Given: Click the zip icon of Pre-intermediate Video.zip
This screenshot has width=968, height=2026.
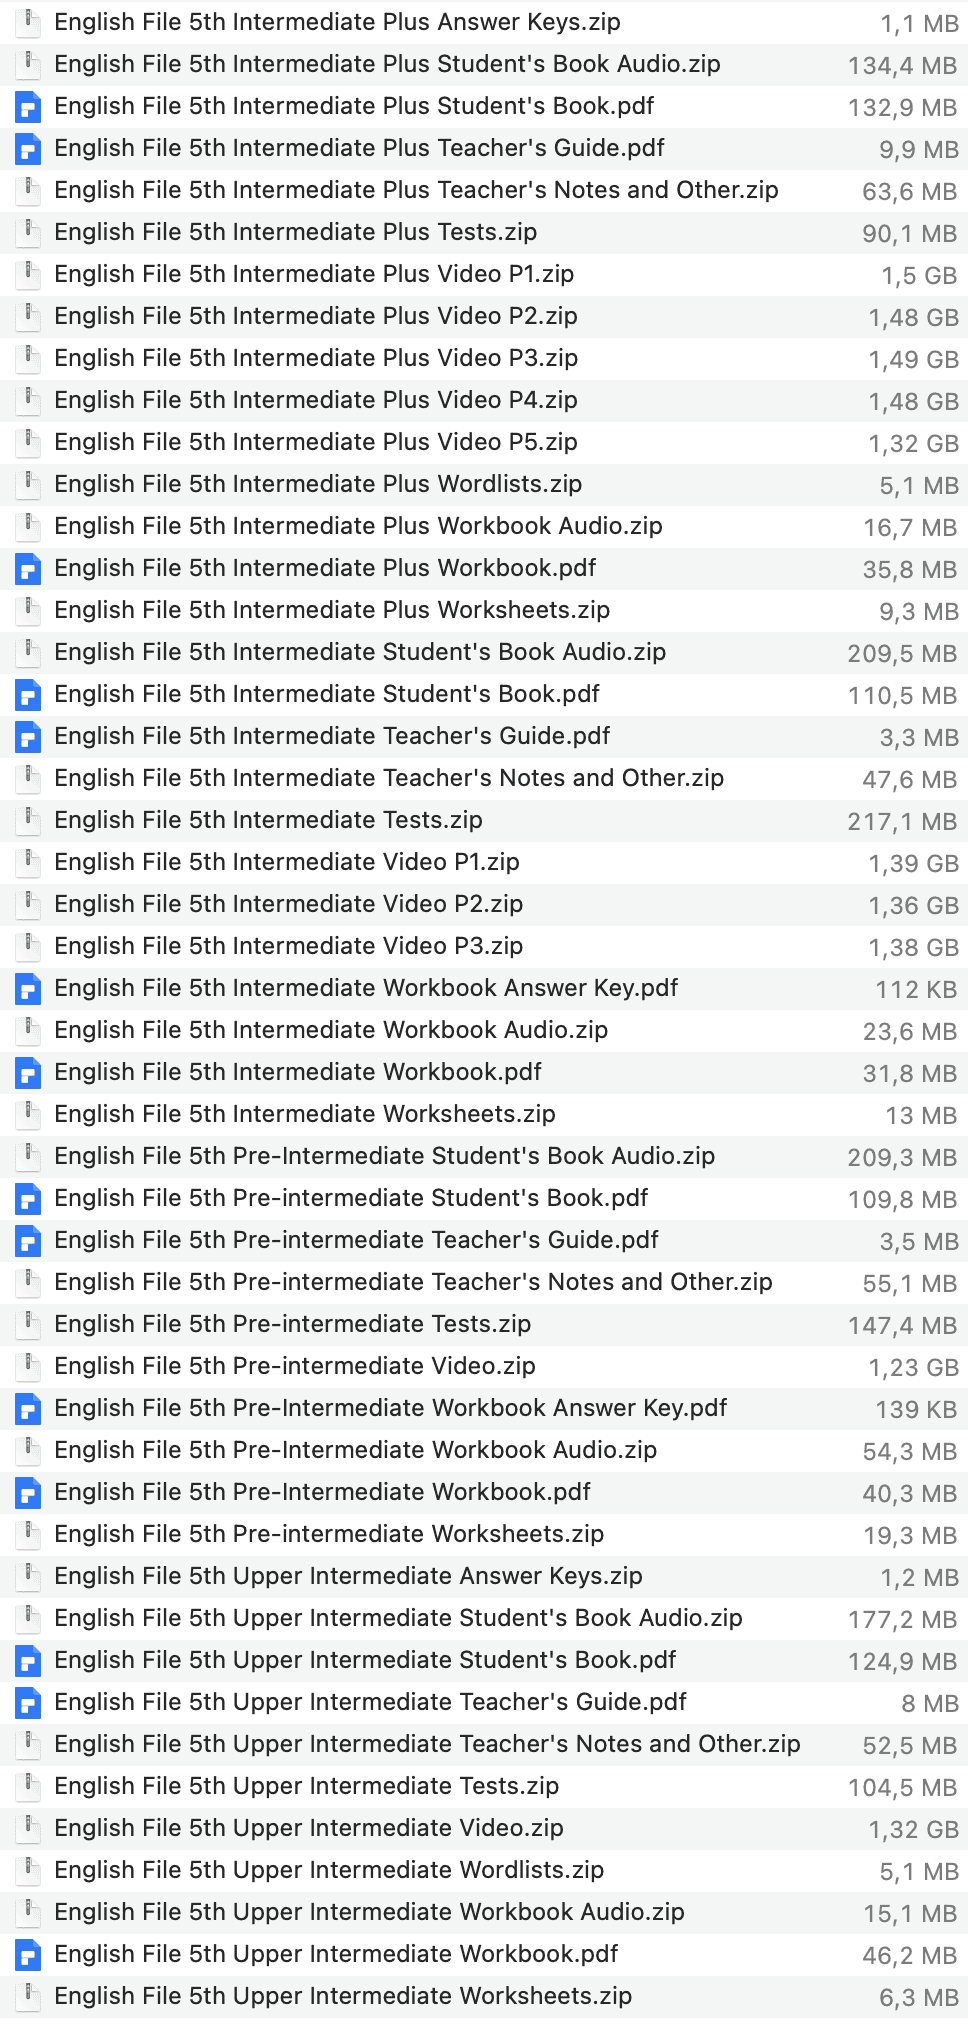Looking at the screenshot, I should (x=29, y=1365).
